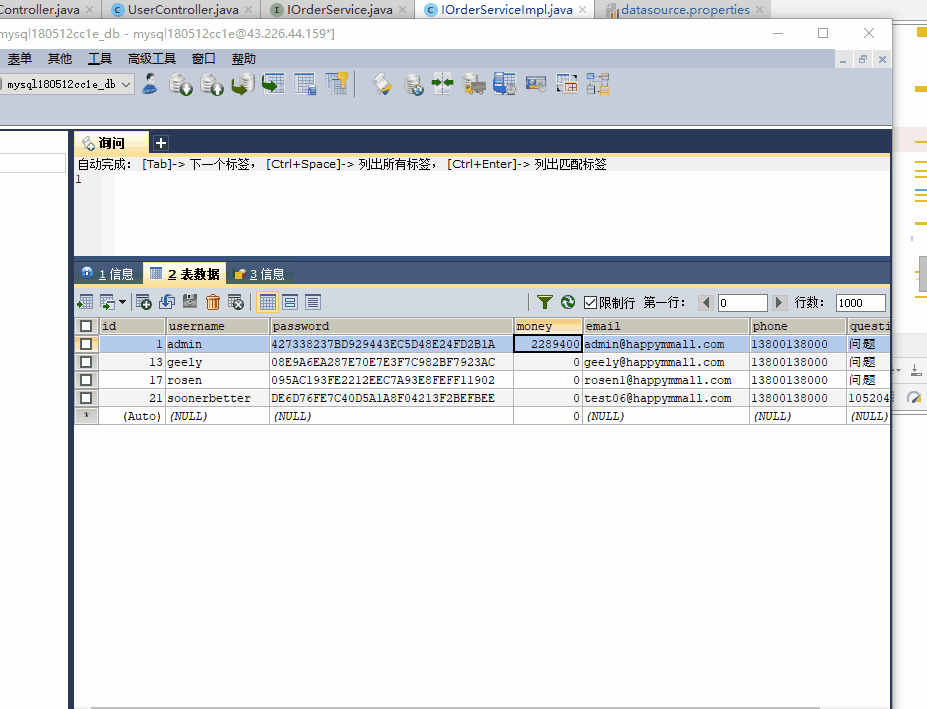Click the trash icon to delete selected rows
Image resolution: width=927 pixels, height=709 pixels.
coord(213,302)
